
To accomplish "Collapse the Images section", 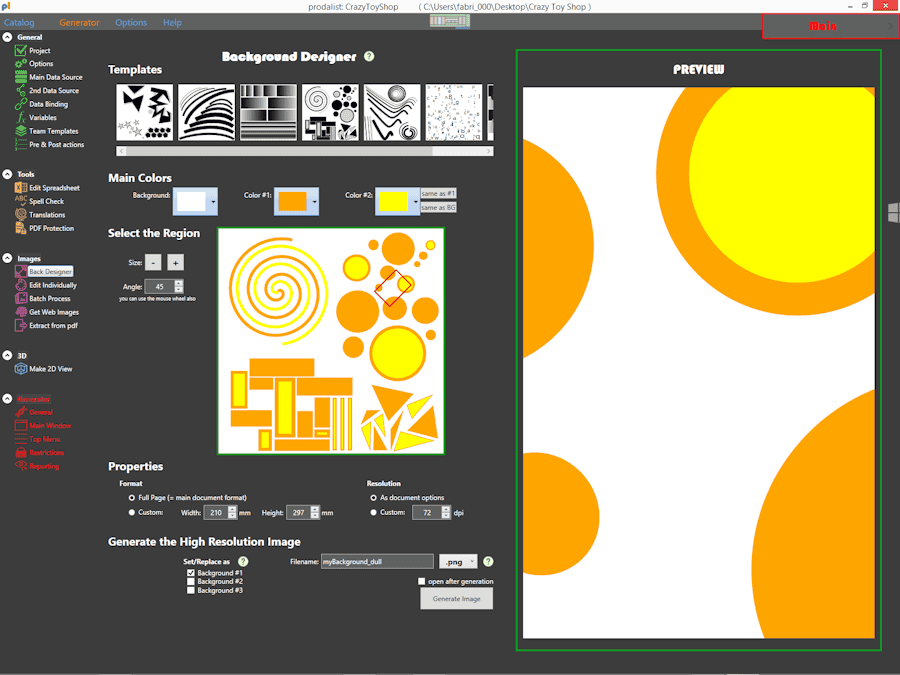I will 7,258.
